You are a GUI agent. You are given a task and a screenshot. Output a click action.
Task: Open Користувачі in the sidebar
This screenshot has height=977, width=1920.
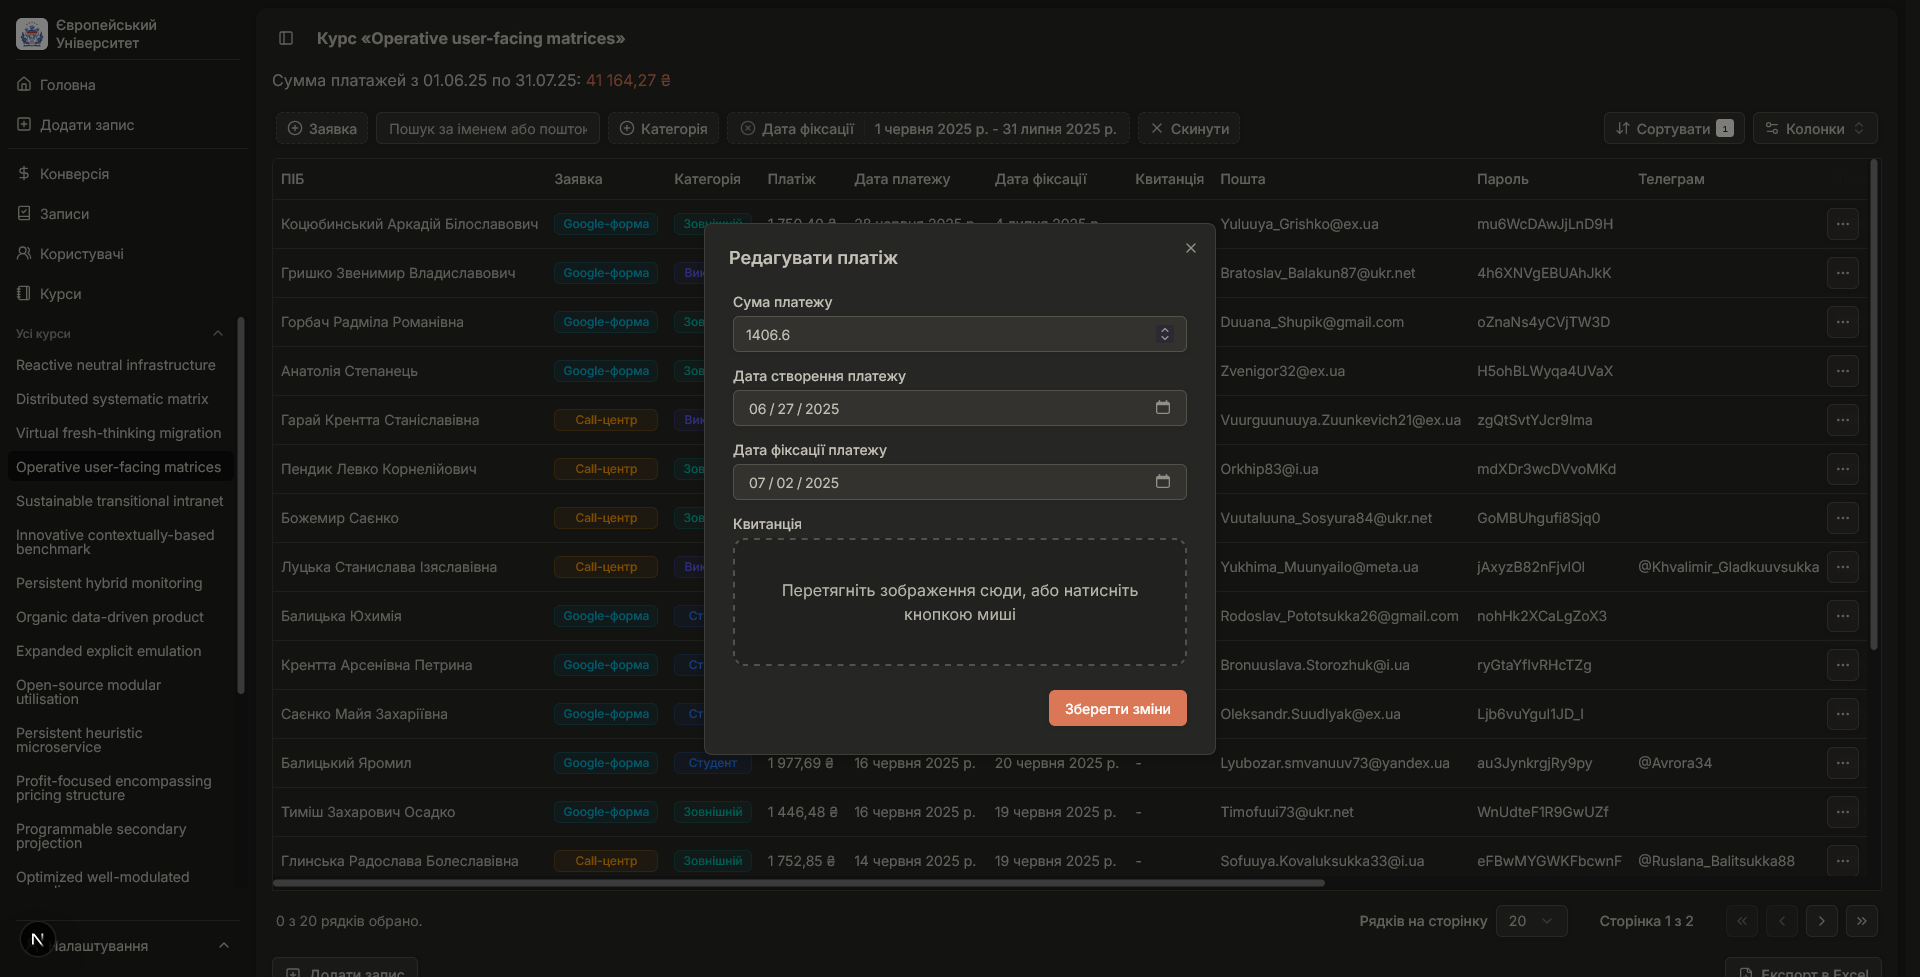coord(81,254)
